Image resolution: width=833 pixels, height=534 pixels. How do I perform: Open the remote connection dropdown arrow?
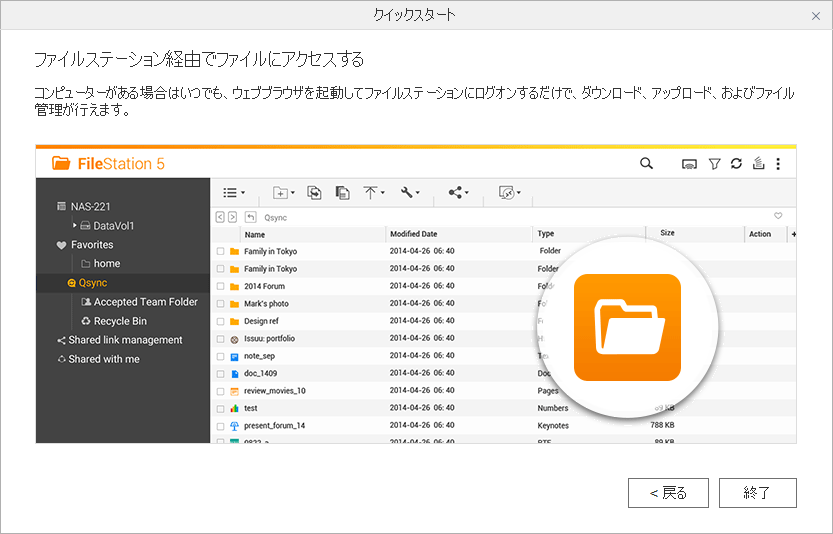pyautogui.click(x=518, y=193)
